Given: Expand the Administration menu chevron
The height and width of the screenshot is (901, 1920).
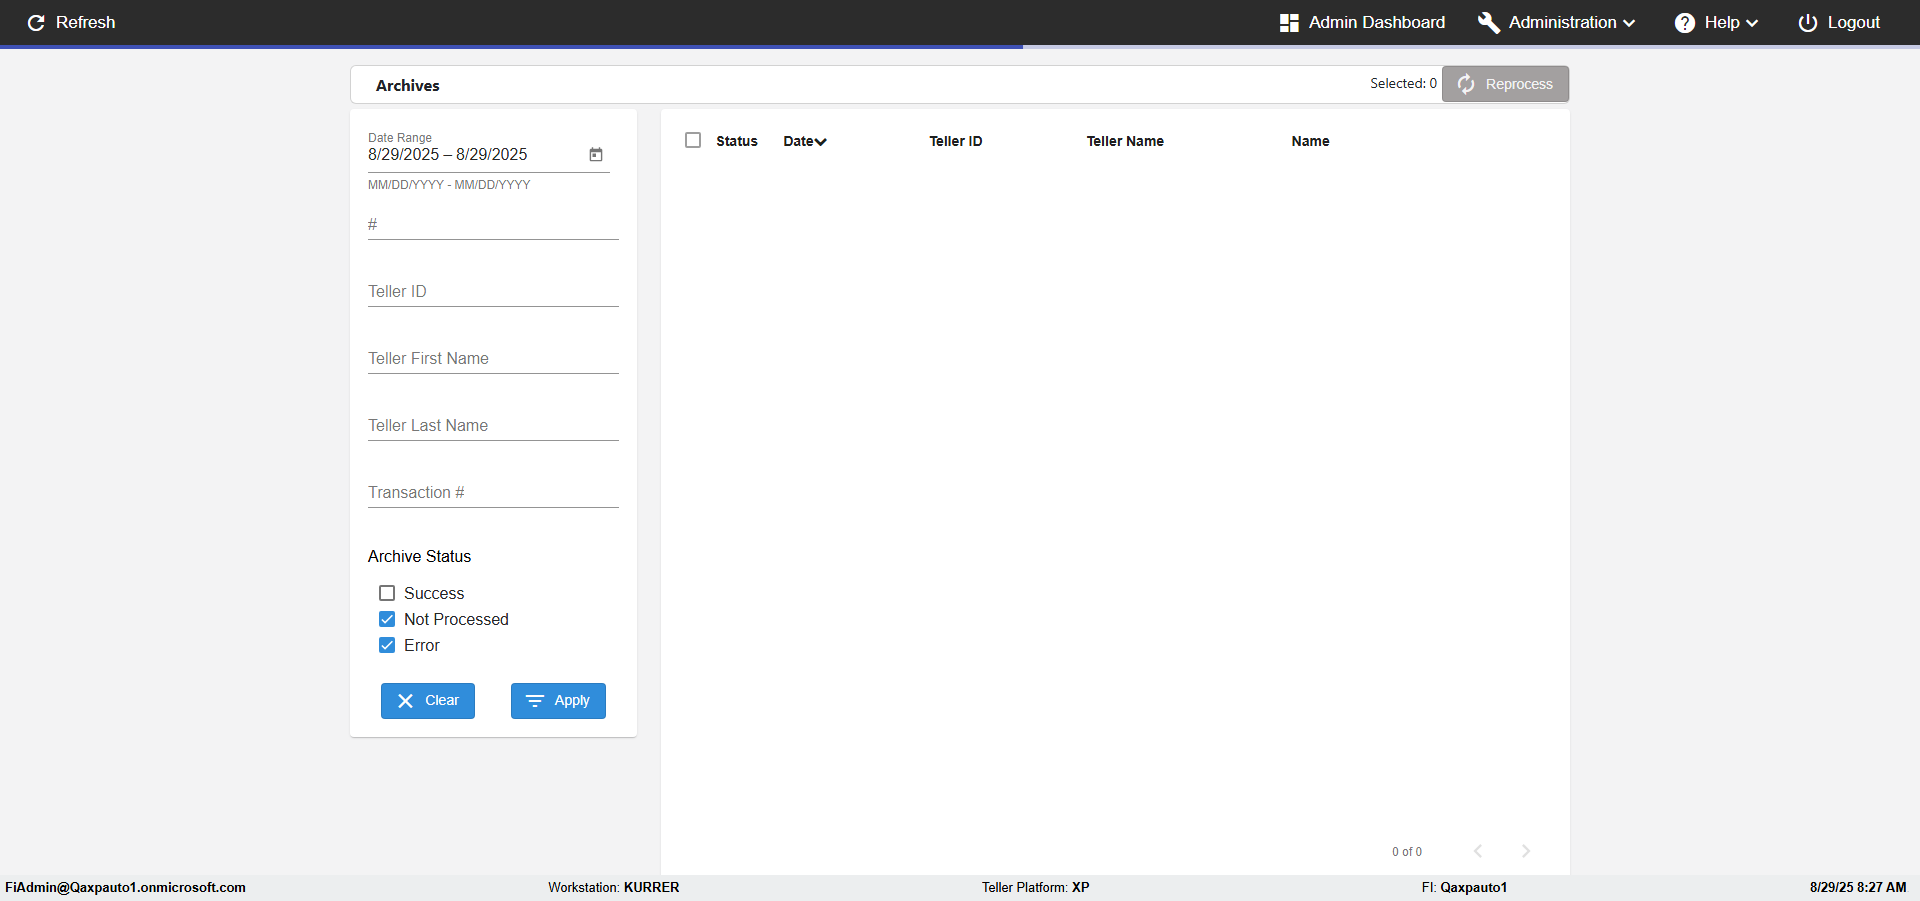Looking at the screenshot, I should (1629, 23).
